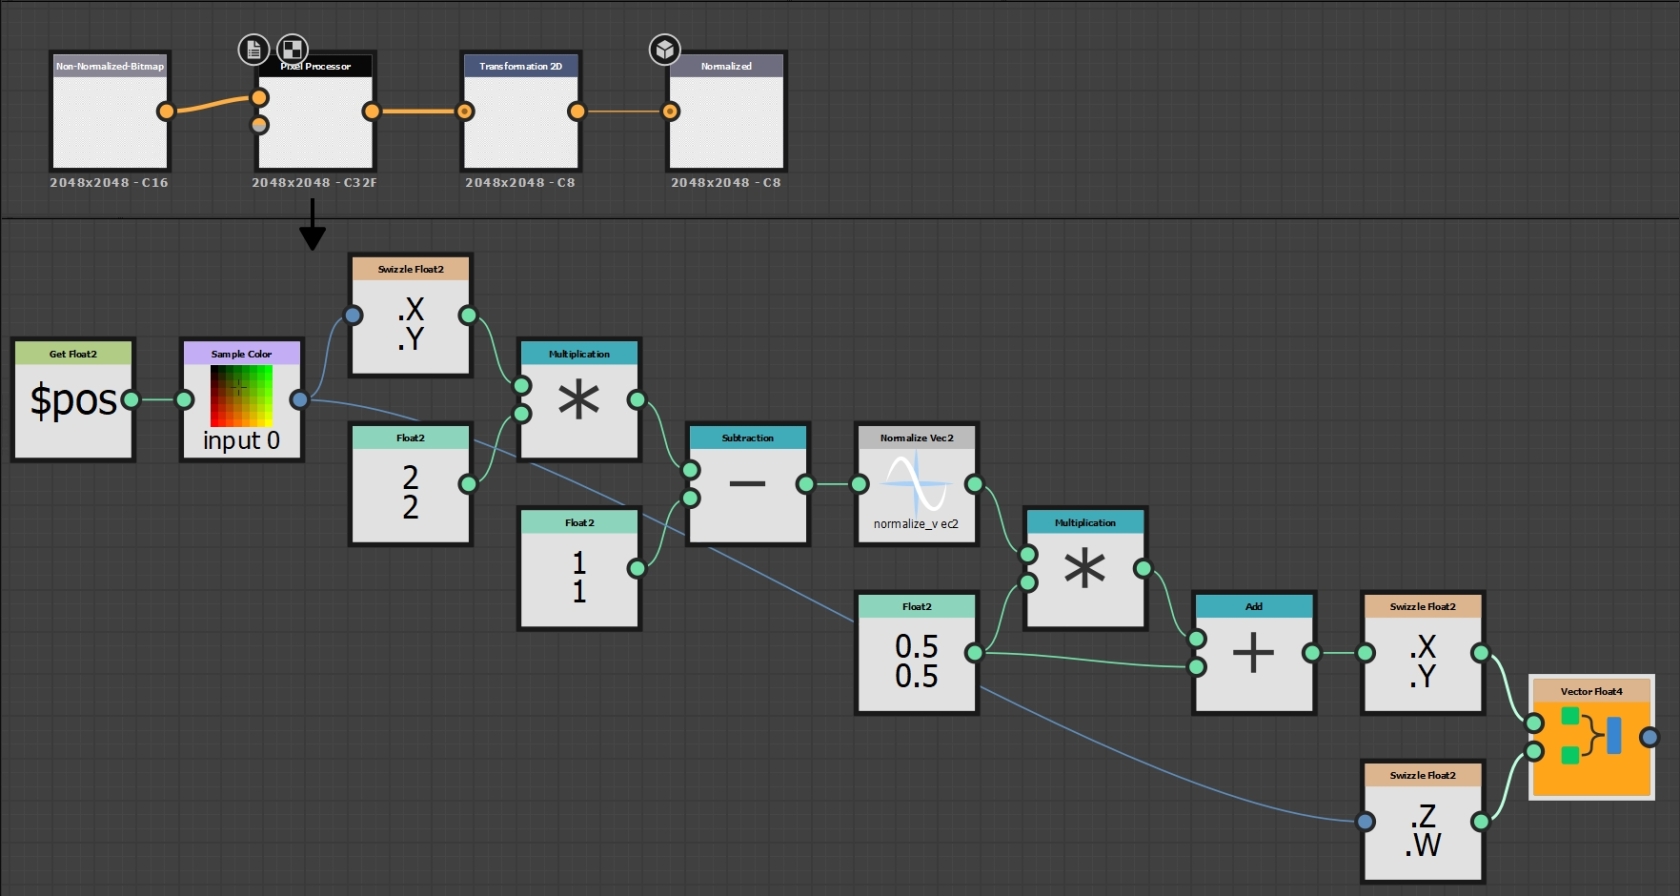Click the 2048x2048 - C32F size label
Viewport: 1680px width, 896px height.
tap(314, 183)
